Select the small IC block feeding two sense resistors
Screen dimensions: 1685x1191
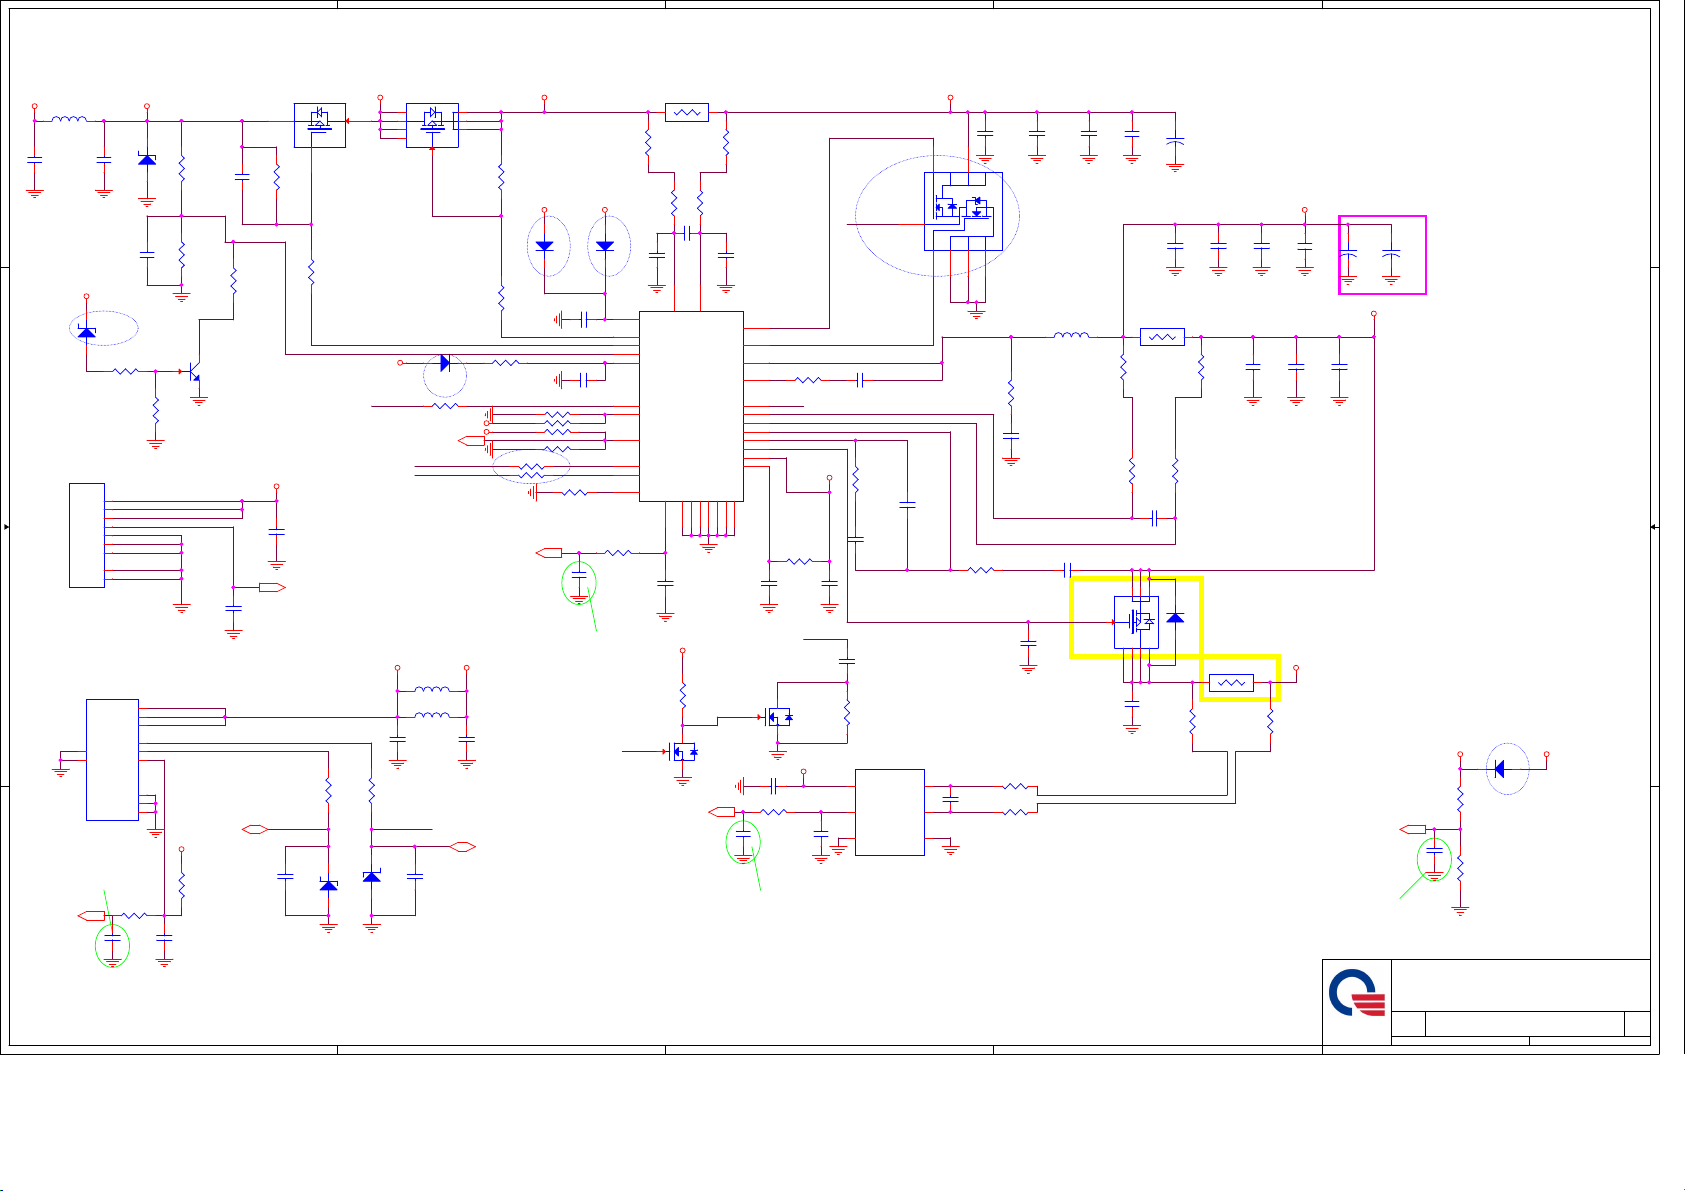(890, 812)
